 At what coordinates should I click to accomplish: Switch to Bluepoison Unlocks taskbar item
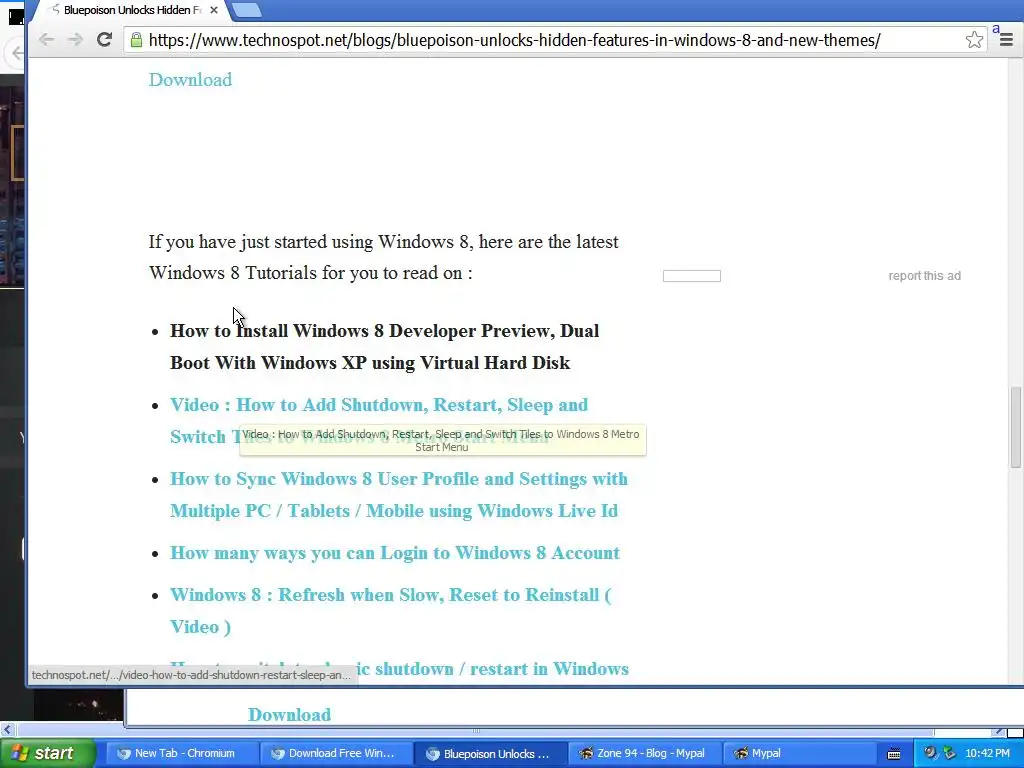pos(490,753)
